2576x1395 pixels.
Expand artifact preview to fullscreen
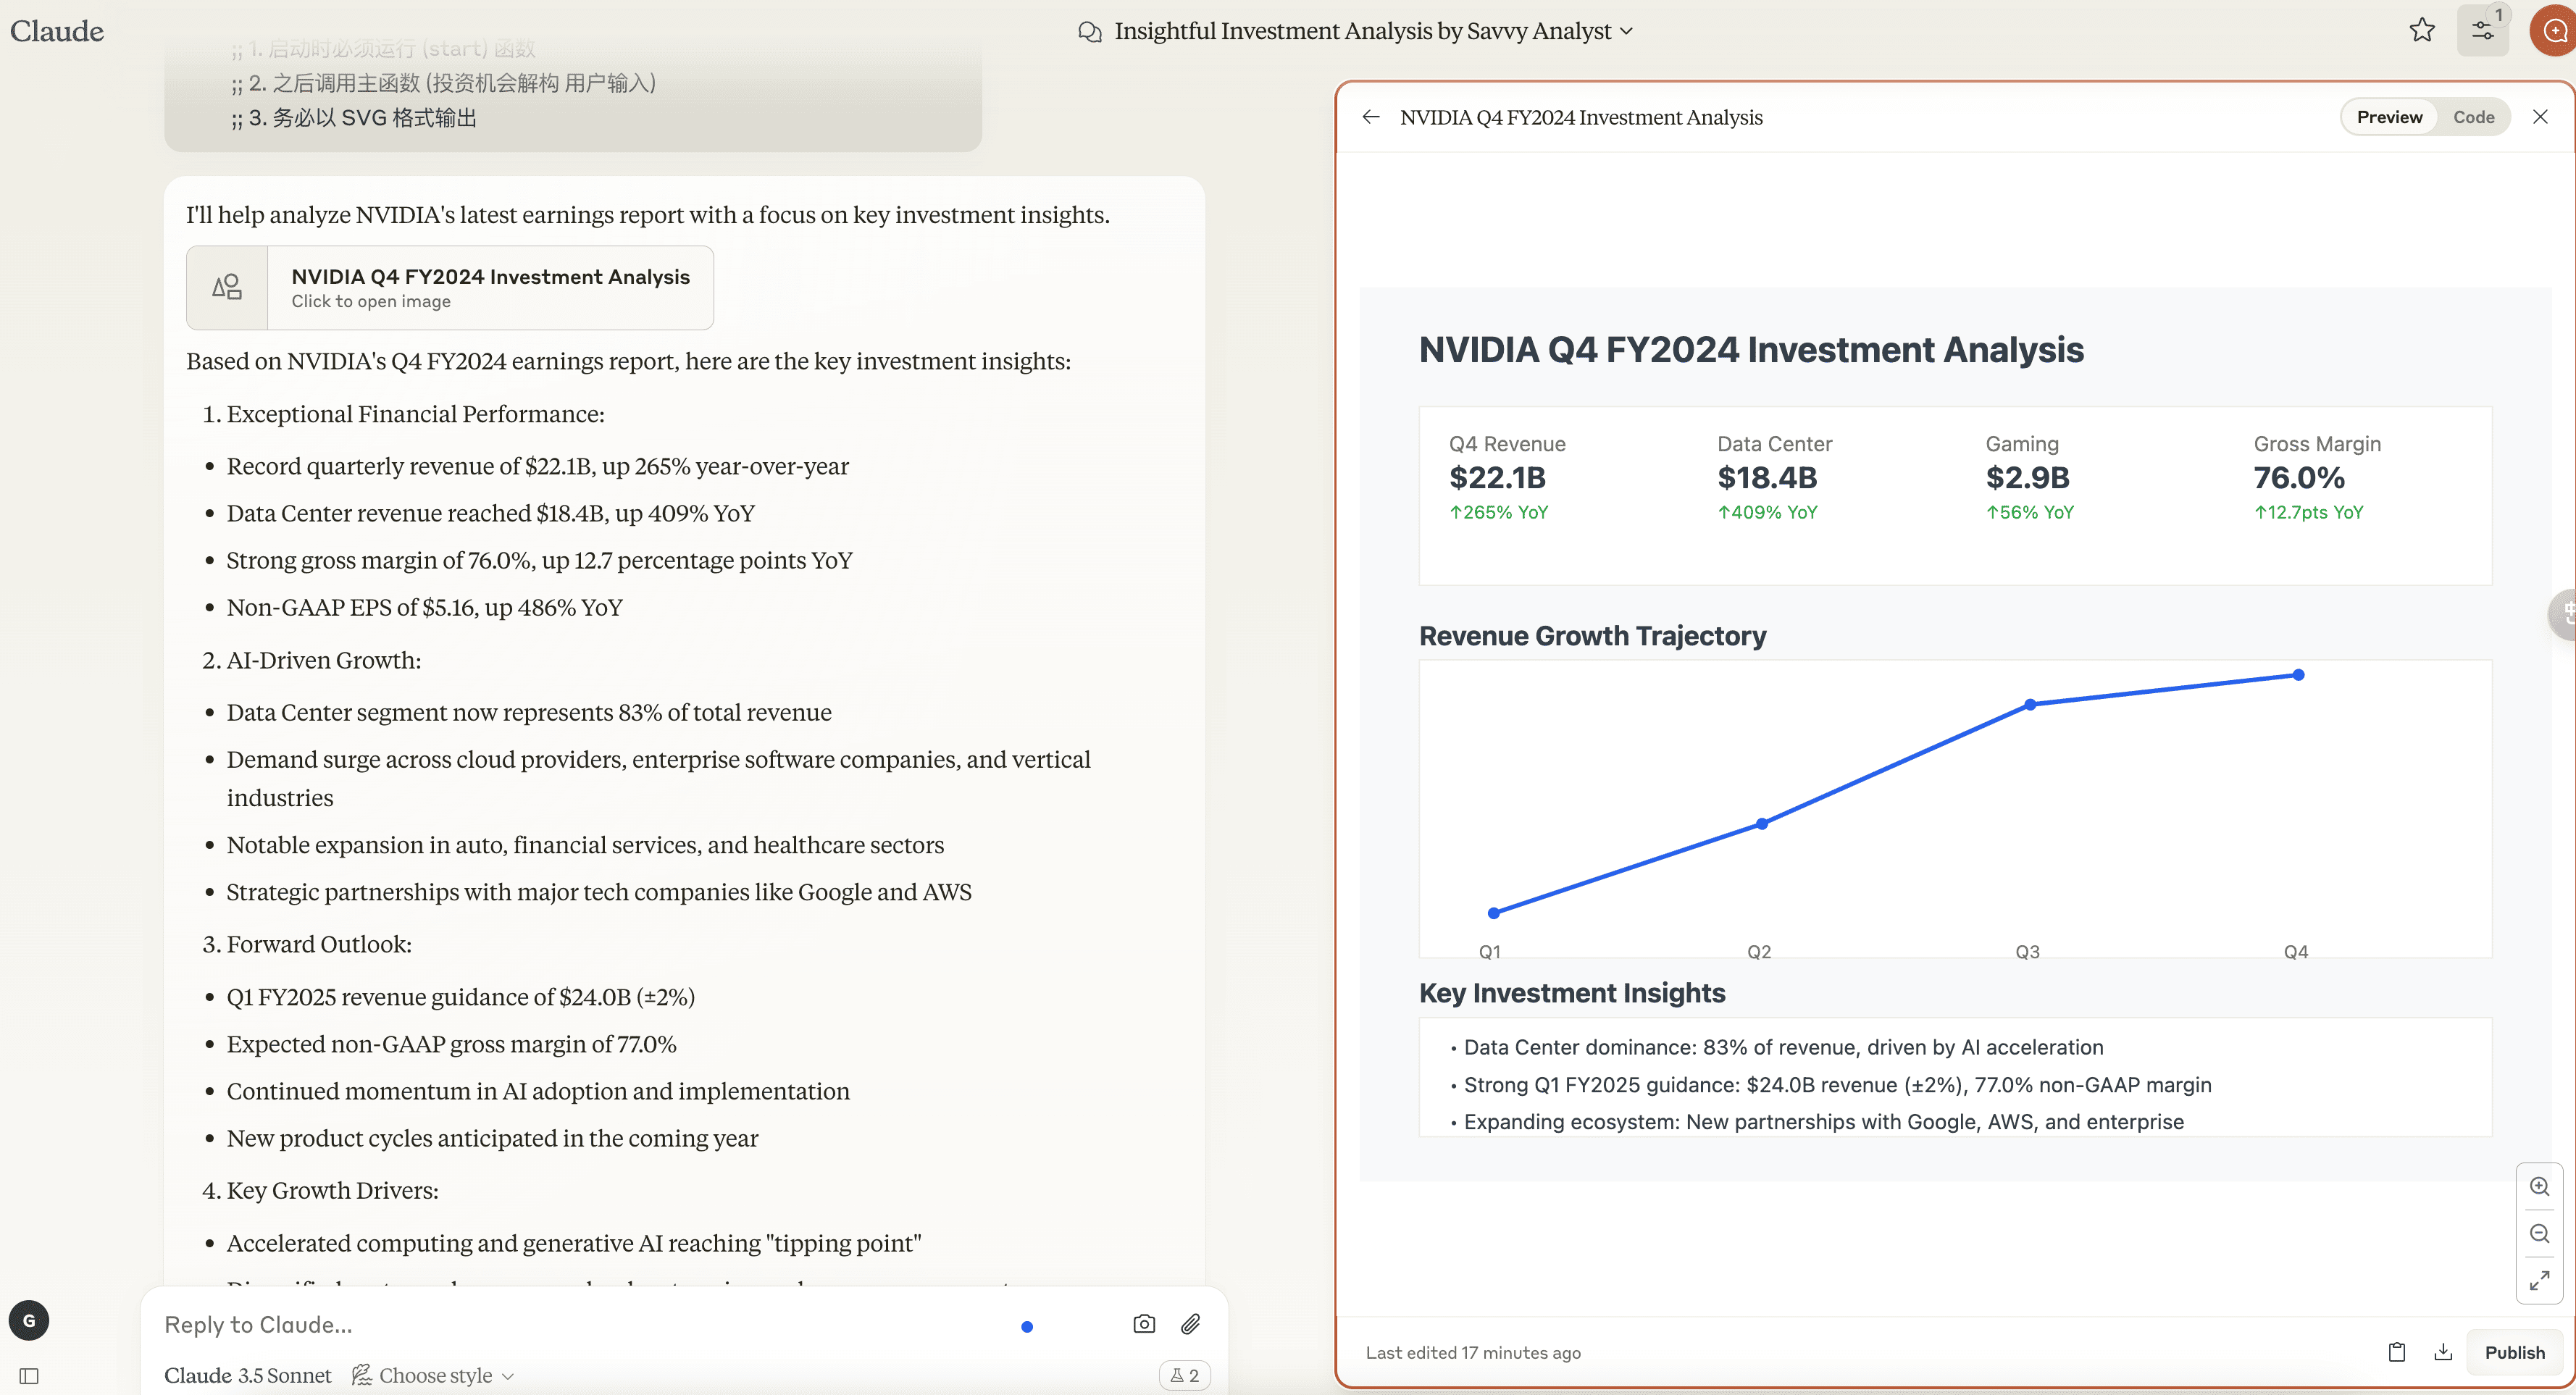coord(2539,1281)
